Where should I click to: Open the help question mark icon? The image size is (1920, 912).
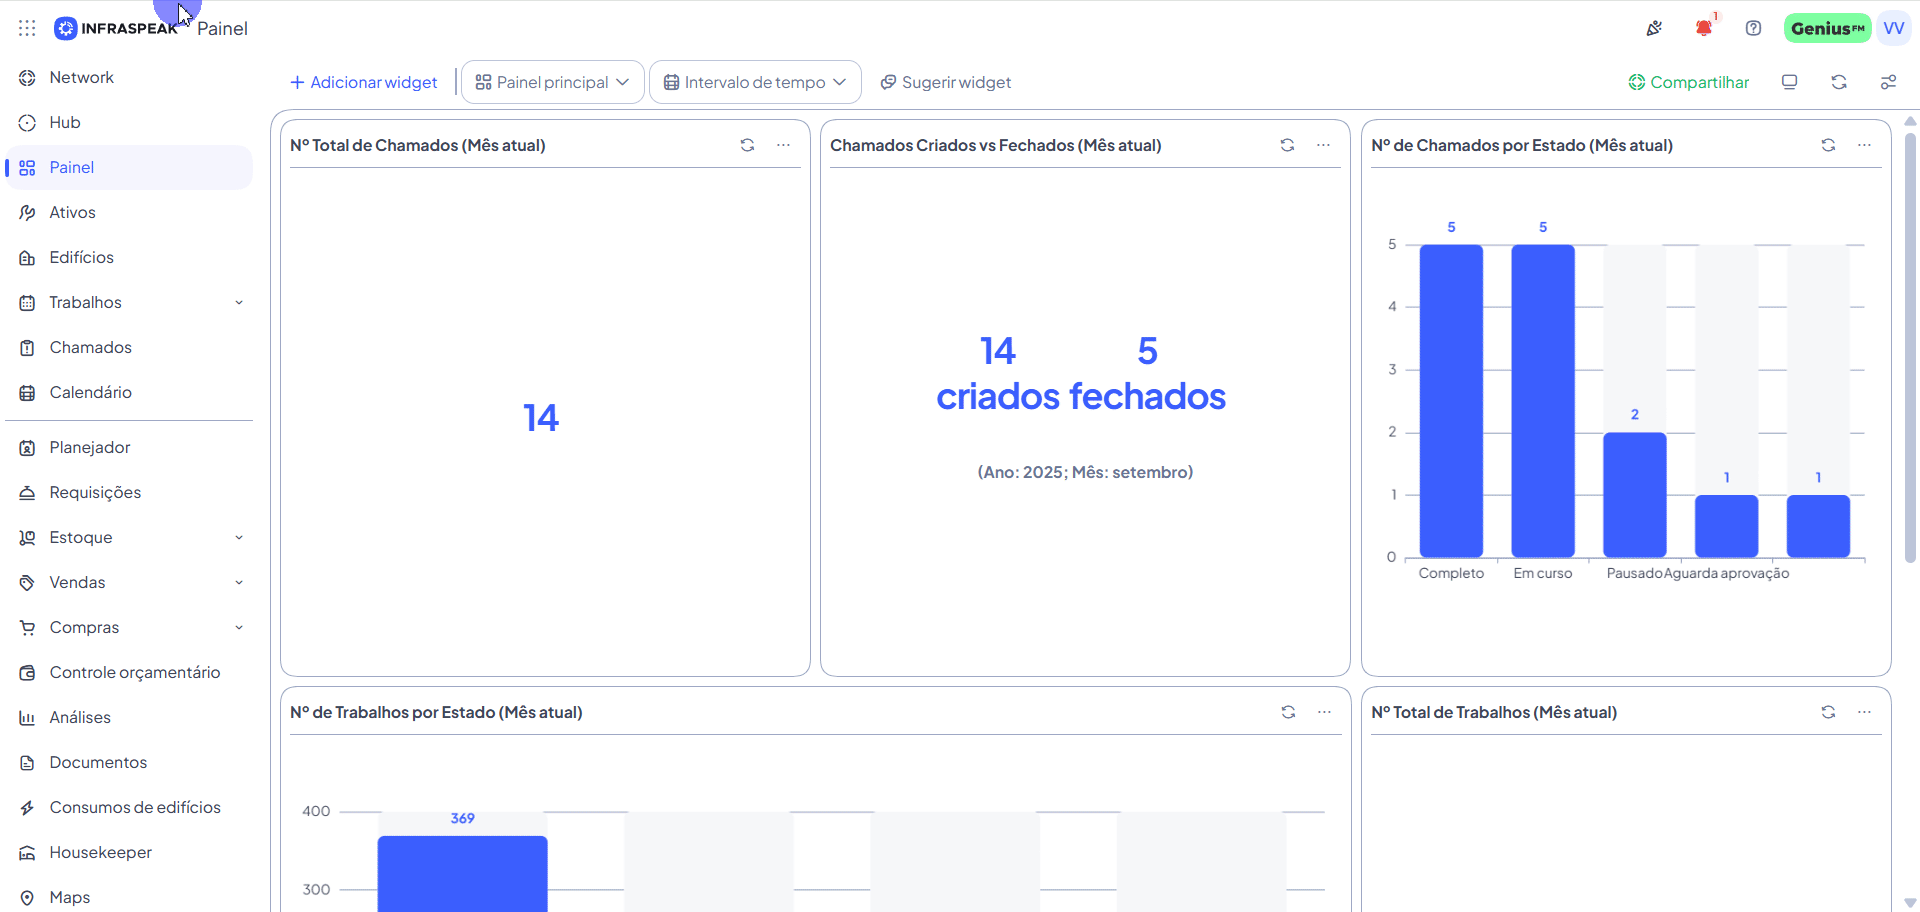(1753, 28)
